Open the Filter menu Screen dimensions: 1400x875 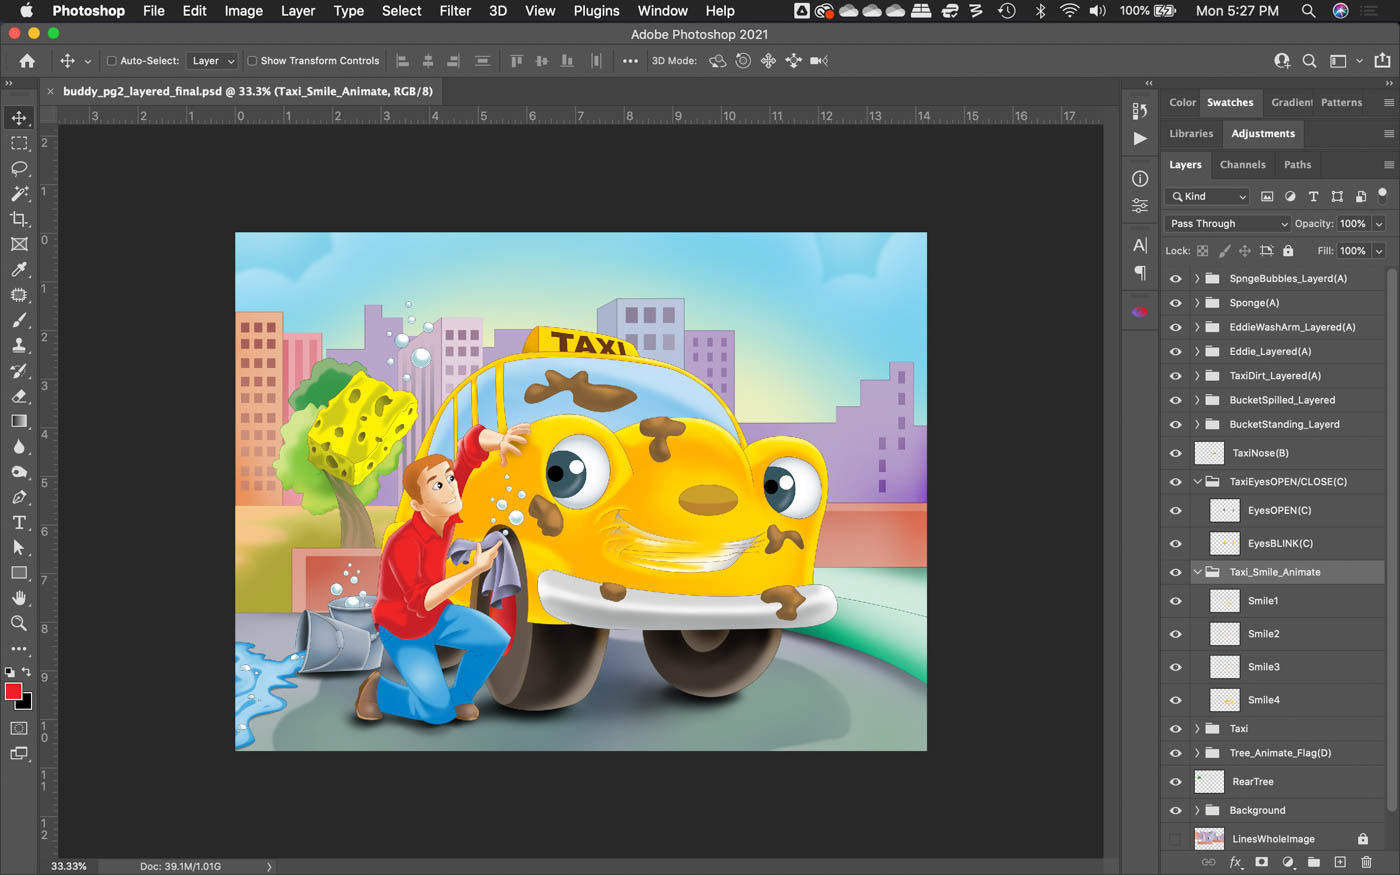tap(454, 11)
